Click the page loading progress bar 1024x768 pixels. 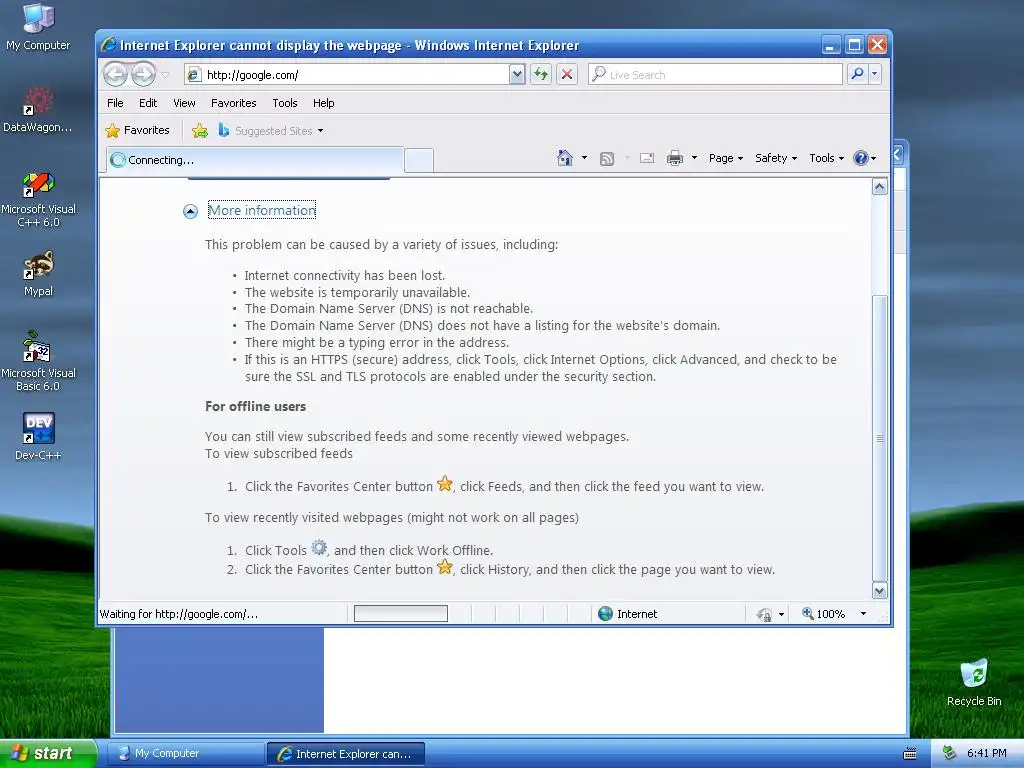point(400,613)
